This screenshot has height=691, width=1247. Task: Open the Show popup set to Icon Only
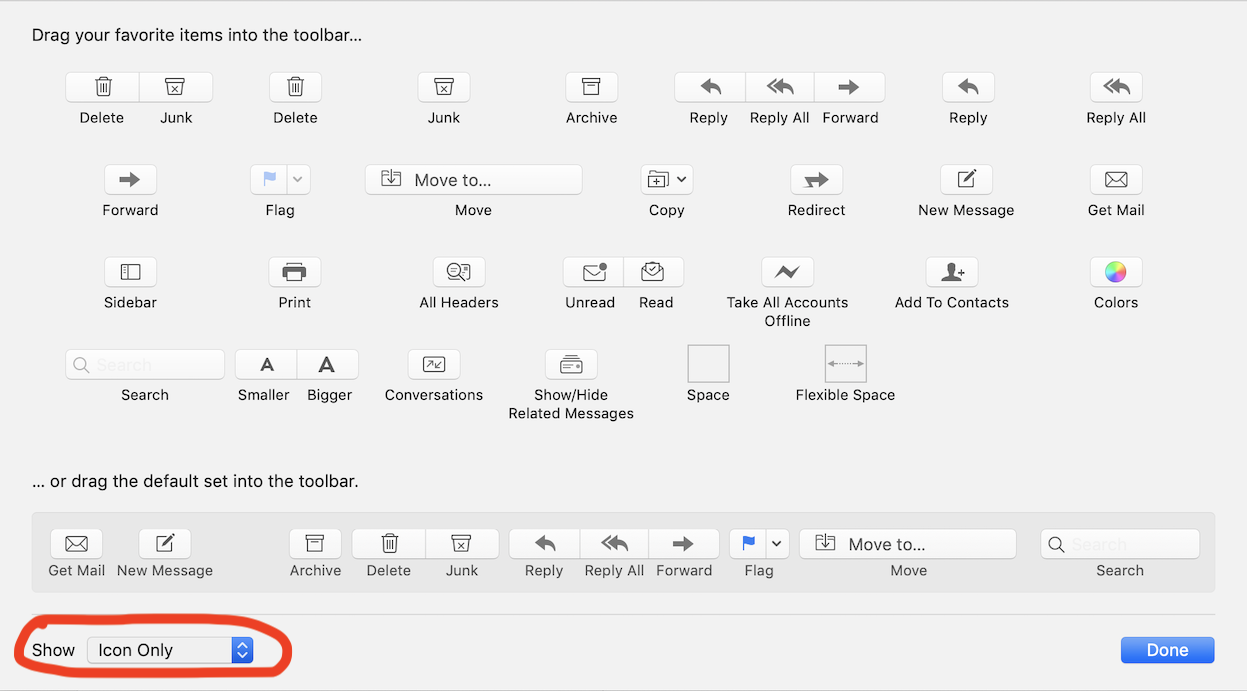tap(170, 649)
